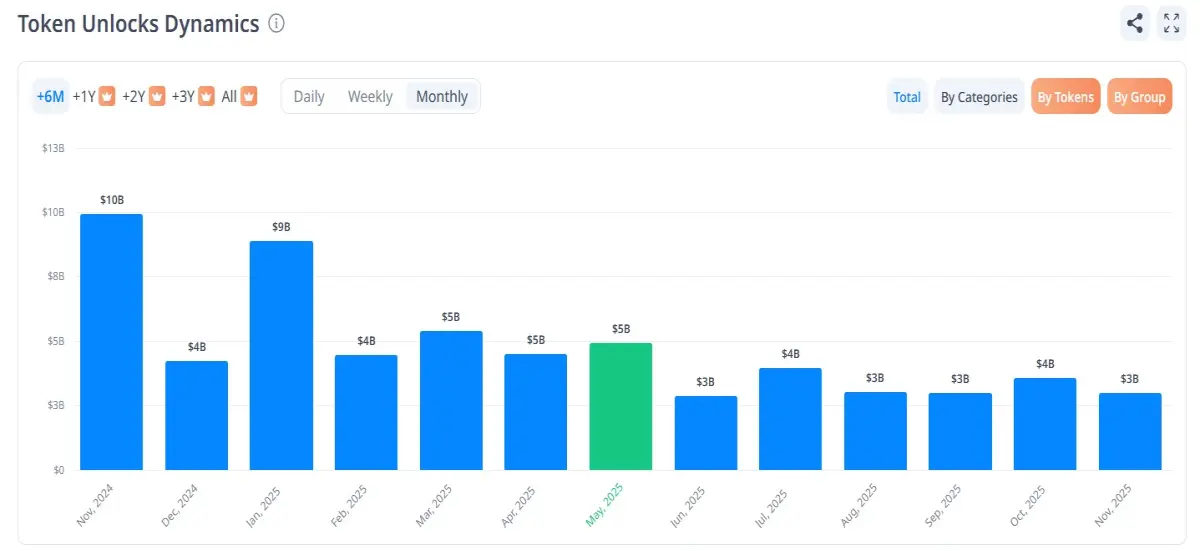Viewport: 1200px width, 551px height.
Task: Switch to By Categories view
Action: [x=979, y=97]
